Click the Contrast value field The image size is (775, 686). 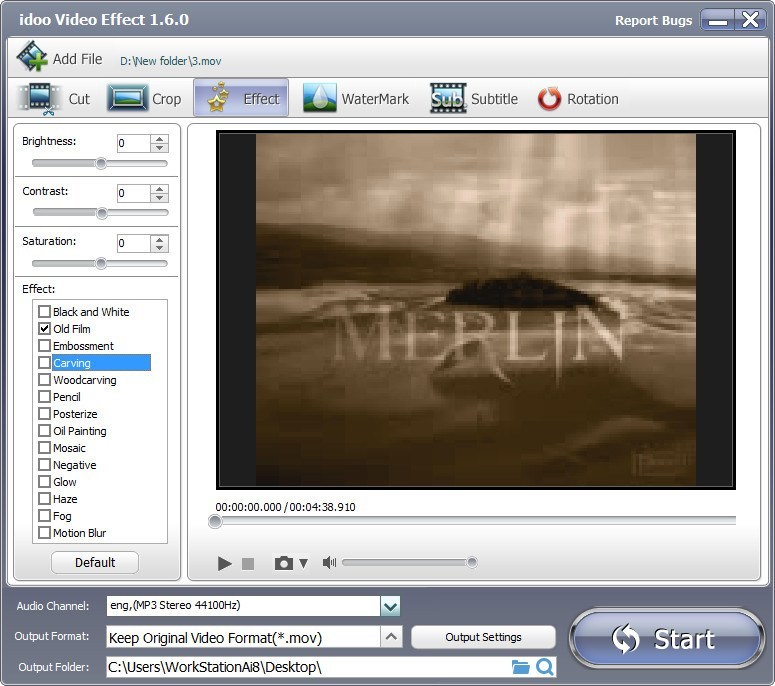[x=133, y=193]
